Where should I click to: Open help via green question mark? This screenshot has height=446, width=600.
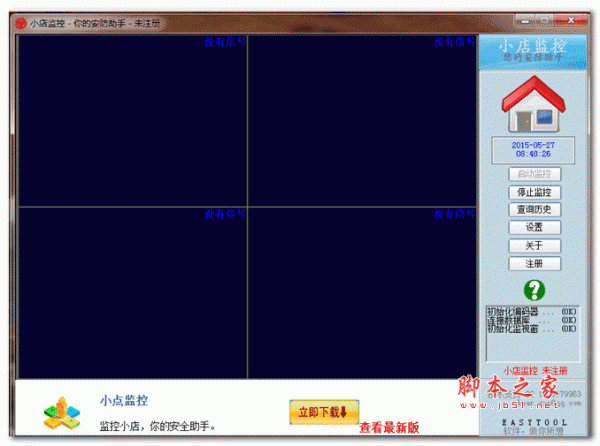pos(534,290)
